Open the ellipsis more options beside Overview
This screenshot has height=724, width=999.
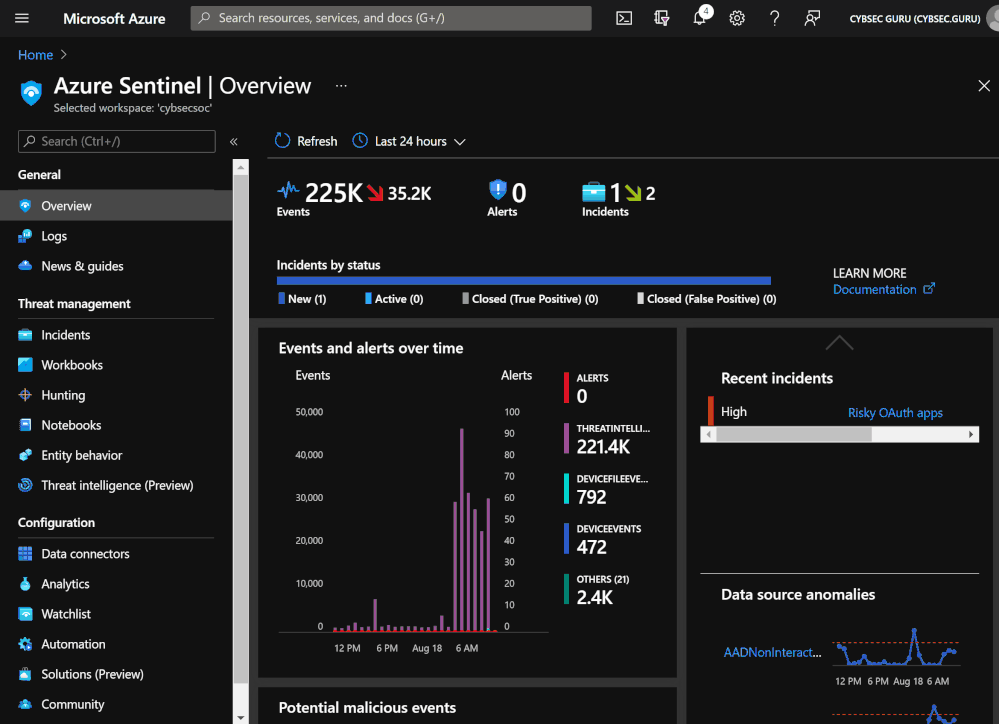[341, 85]
